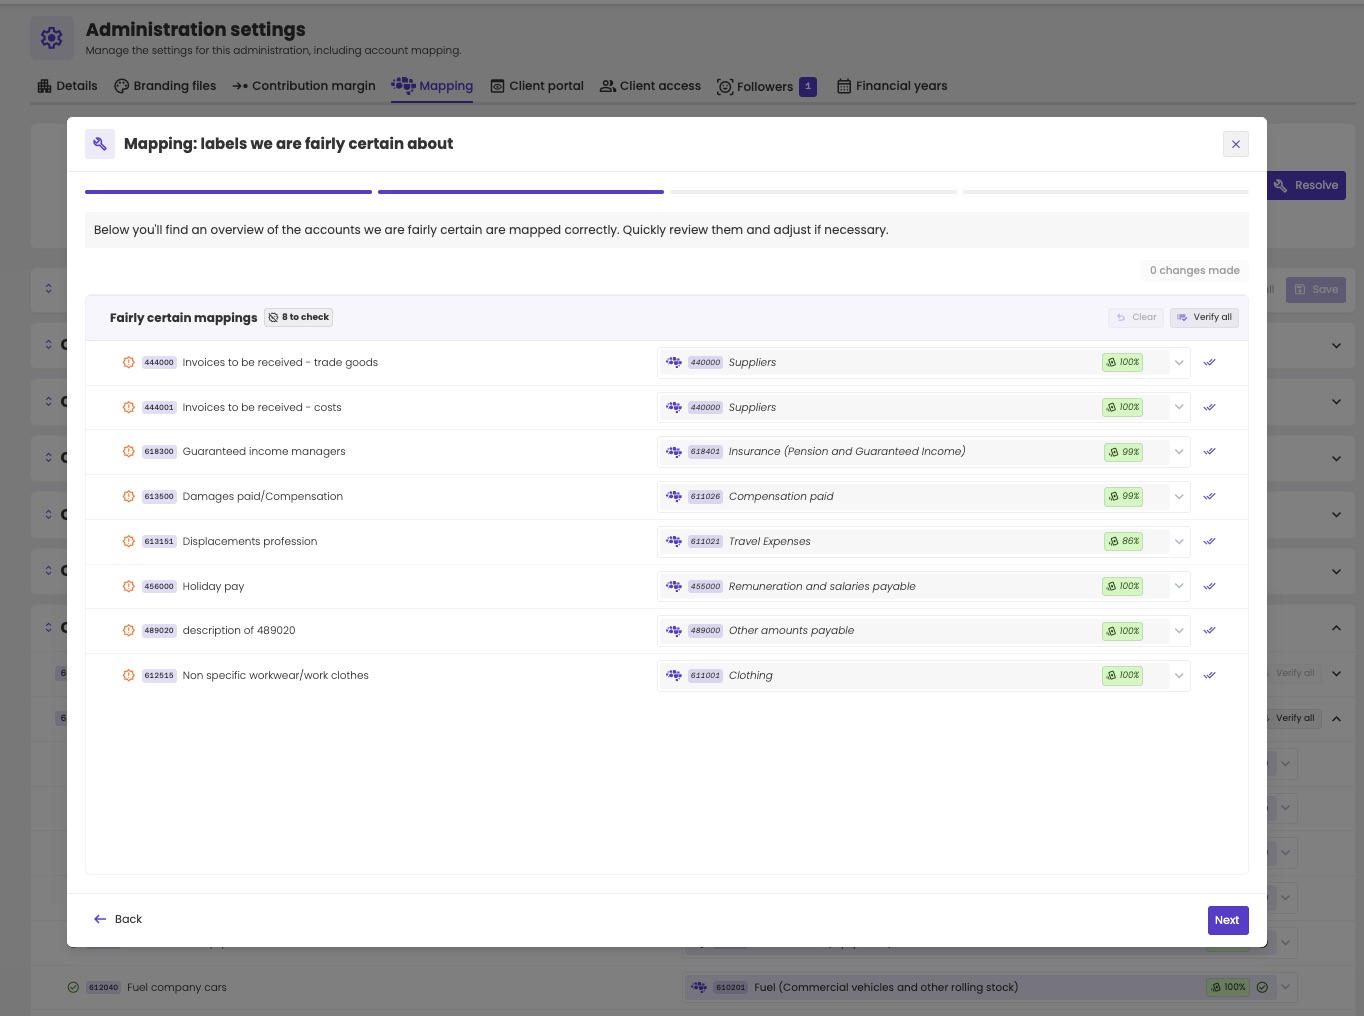Open dropdown for 444000 Suppliers mapping
The height and width of the screenshot is (1016, 1364).
1179,363
